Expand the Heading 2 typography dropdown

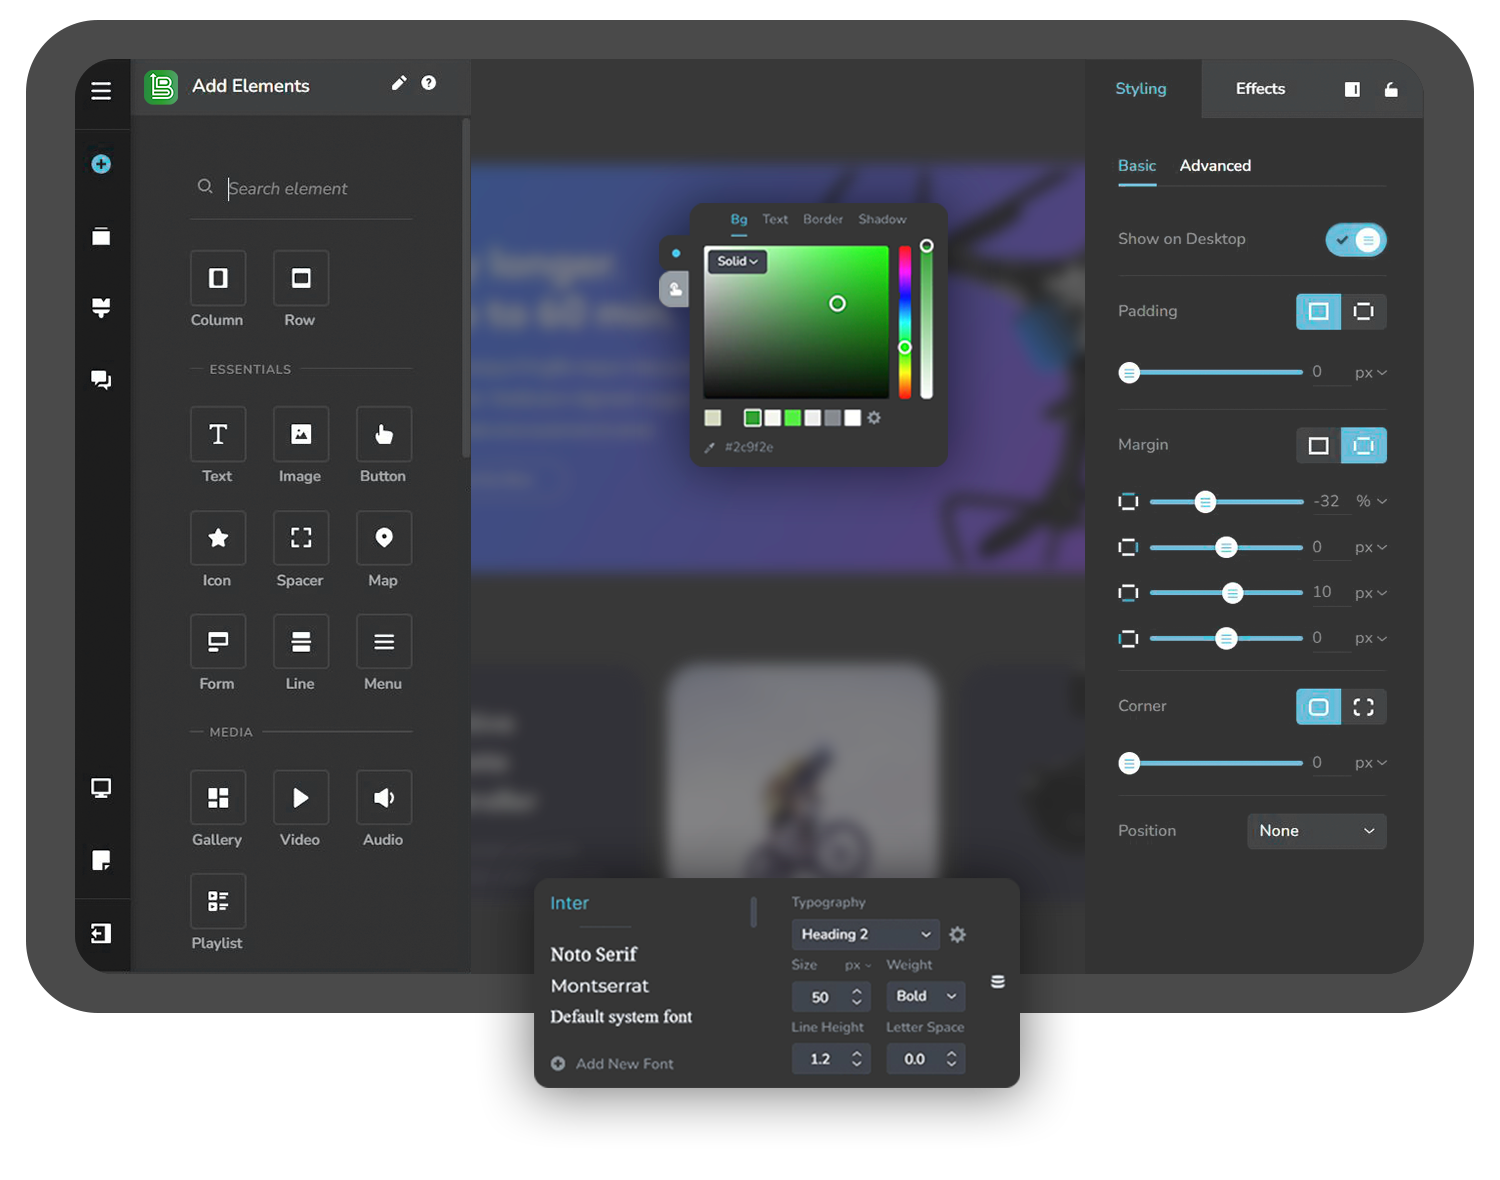pyautogui.click(x=865, y=934)
